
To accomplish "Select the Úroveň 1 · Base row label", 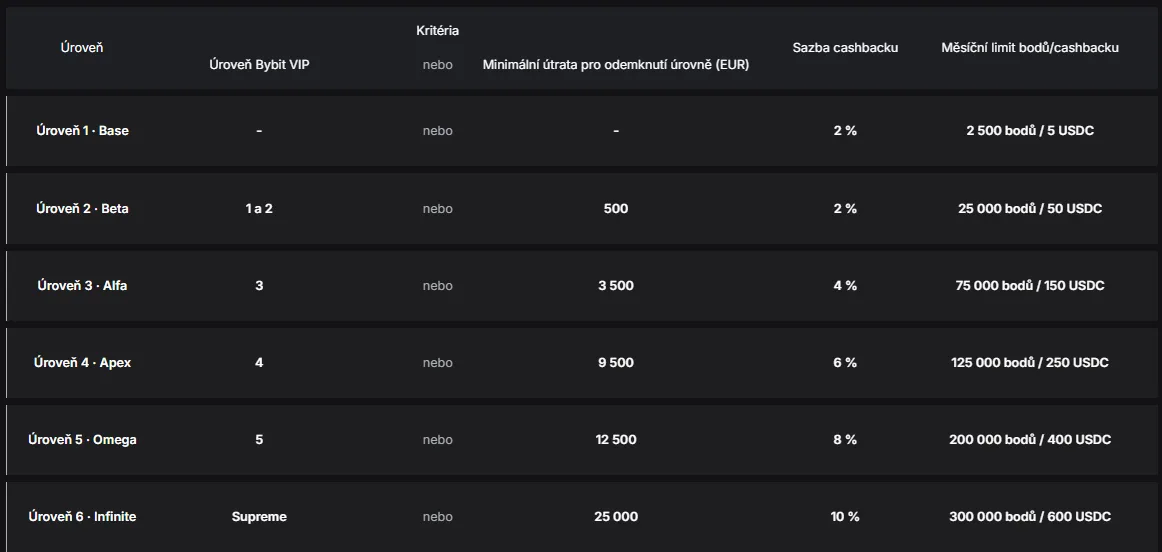I will tap(82, 130).
